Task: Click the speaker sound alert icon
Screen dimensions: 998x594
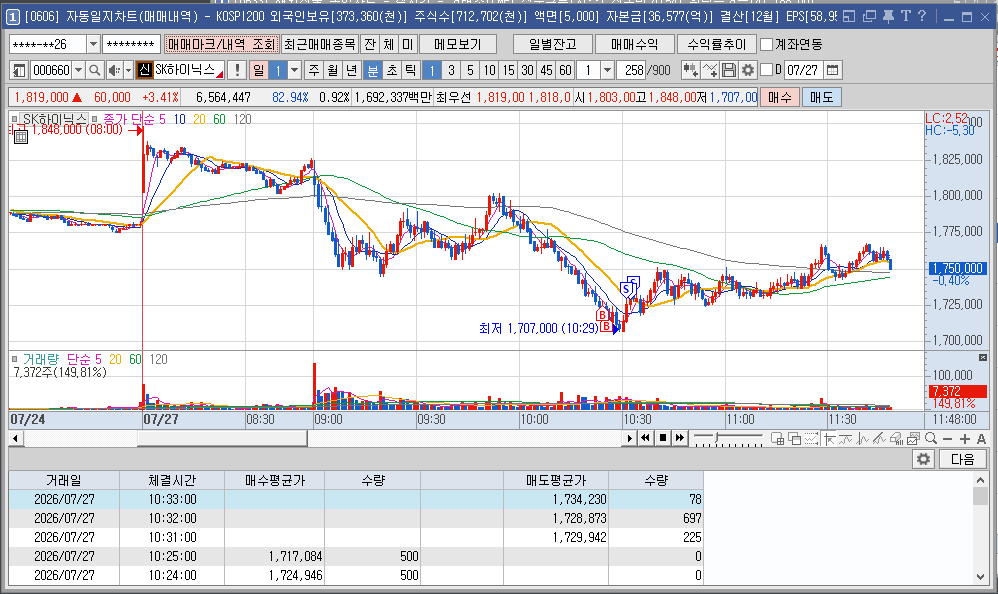Action: tap(113, 70)
